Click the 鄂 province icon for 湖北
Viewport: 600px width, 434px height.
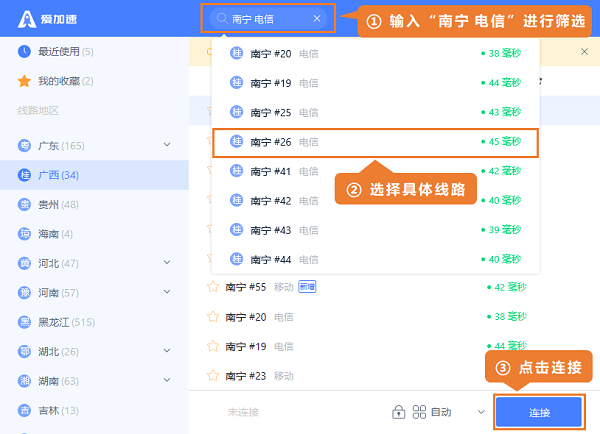coord(24,351)
